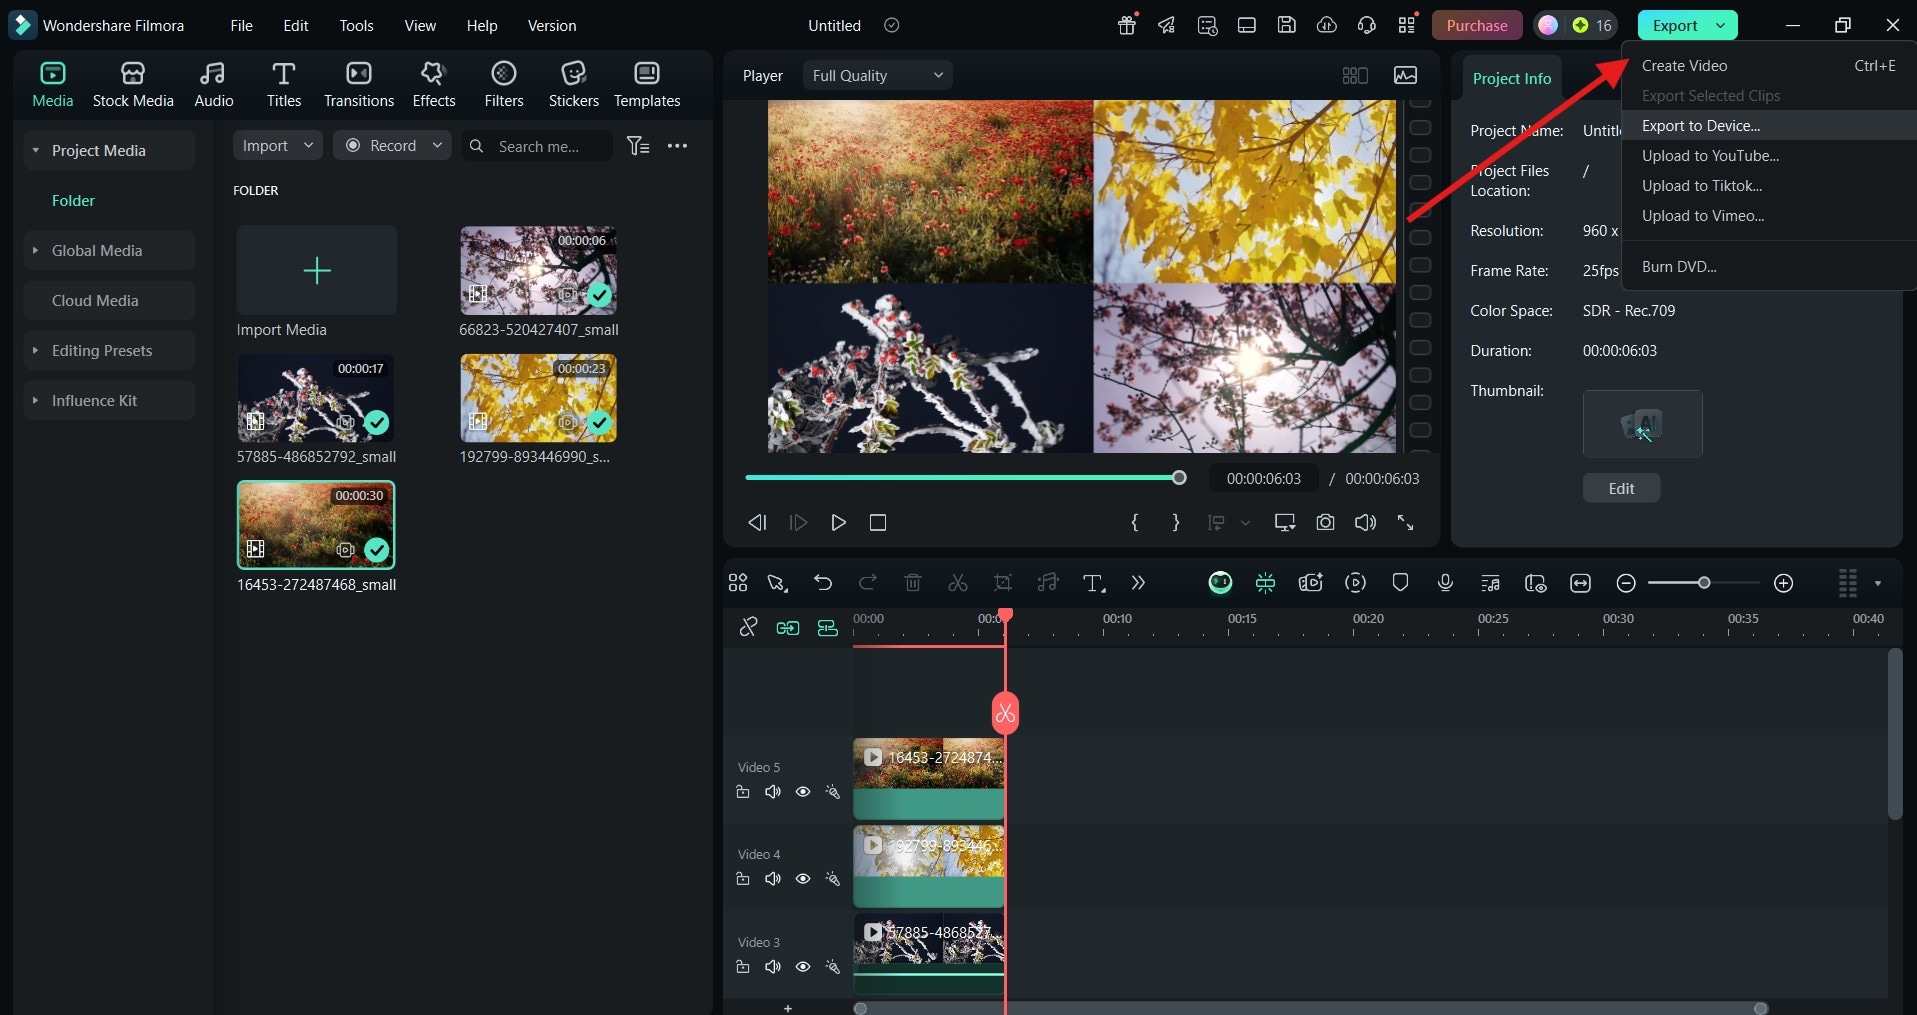Select the Folder item
This screenshot has width=1917, height=1015.
click(73, 200)
